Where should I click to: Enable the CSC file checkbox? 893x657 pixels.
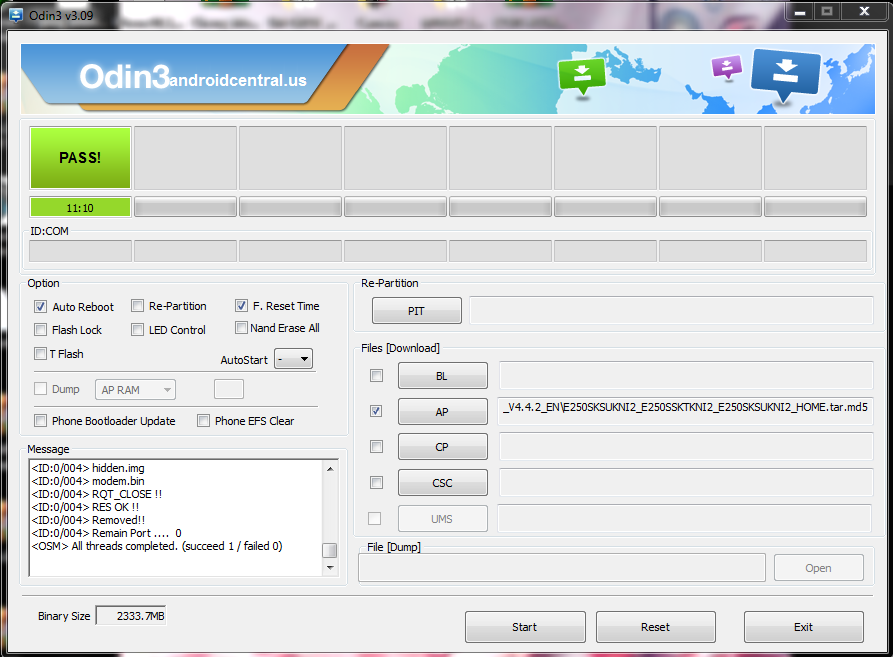(376, 483)
